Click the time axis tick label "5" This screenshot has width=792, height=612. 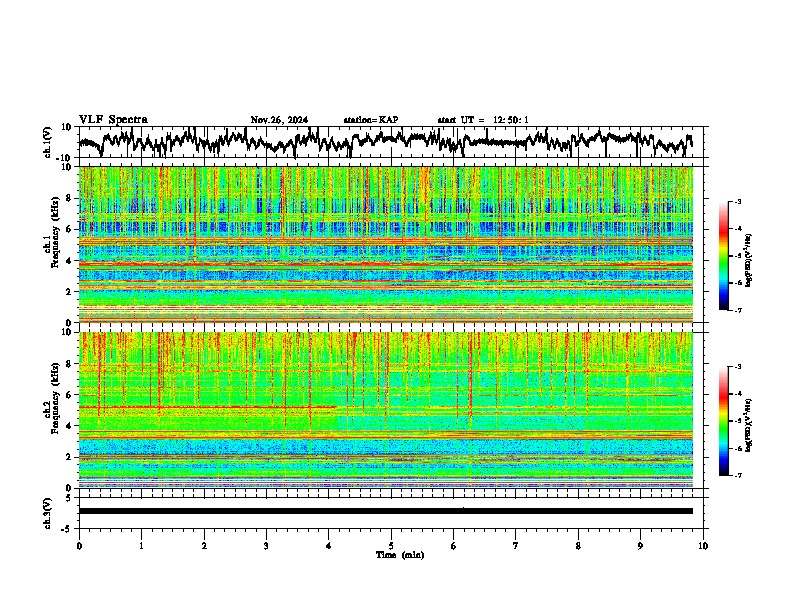391,546
